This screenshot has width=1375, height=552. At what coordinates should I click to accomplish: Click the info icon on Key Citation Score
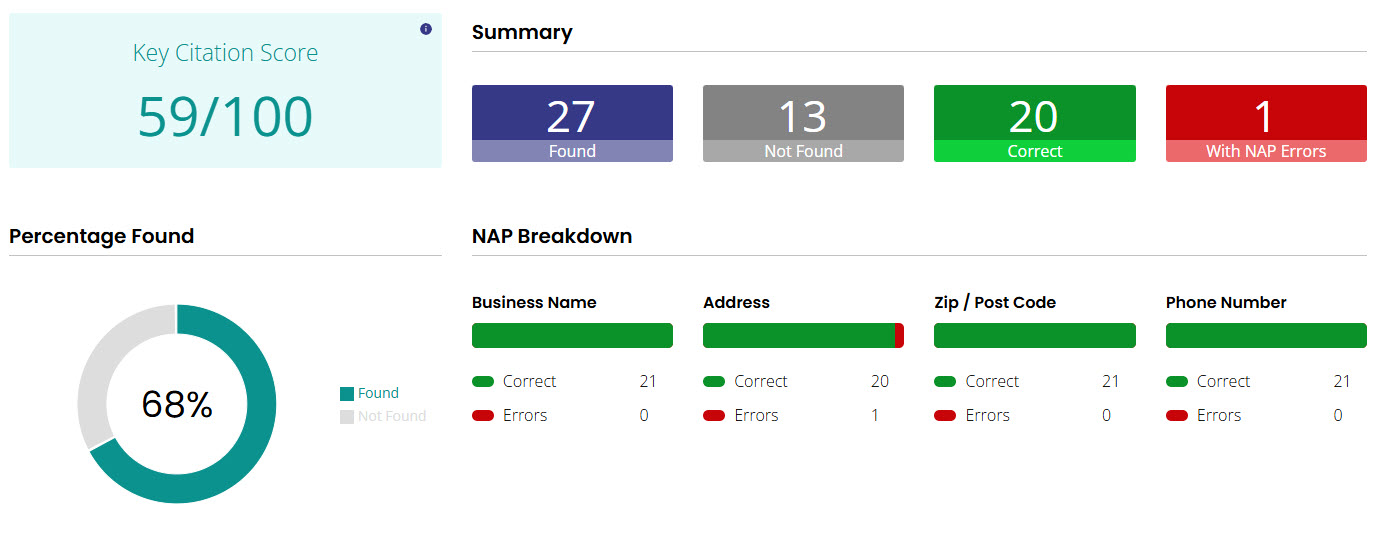click(x=426, y=29)
